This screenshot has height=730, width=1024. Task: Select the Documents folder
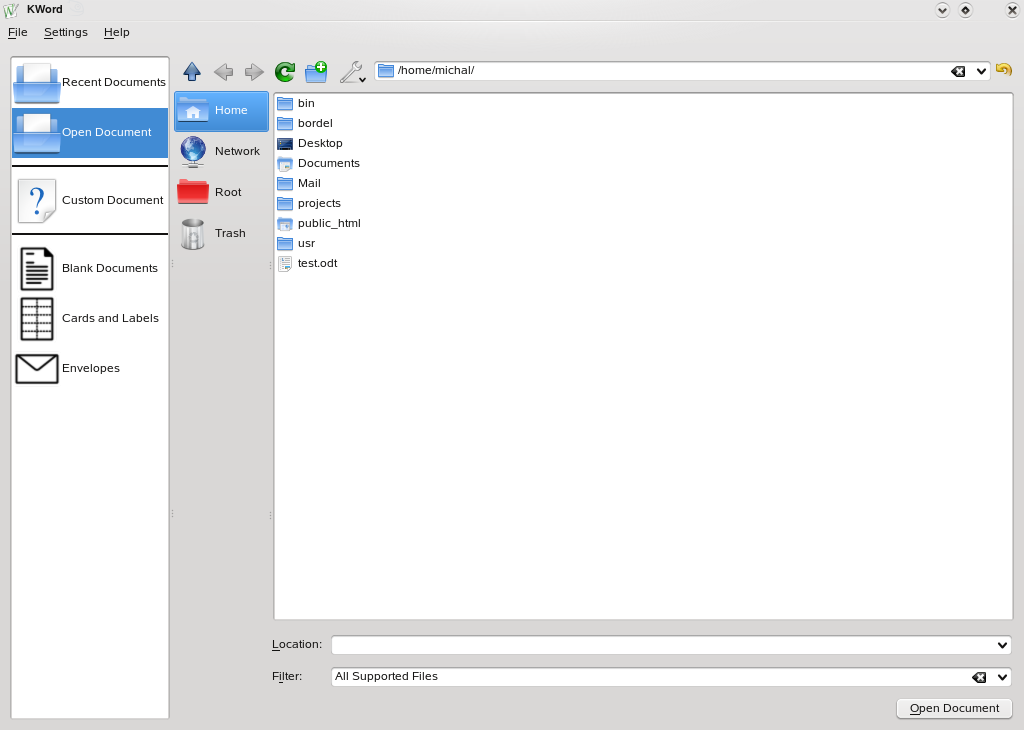pyautogui.click(x=319, y=163)
